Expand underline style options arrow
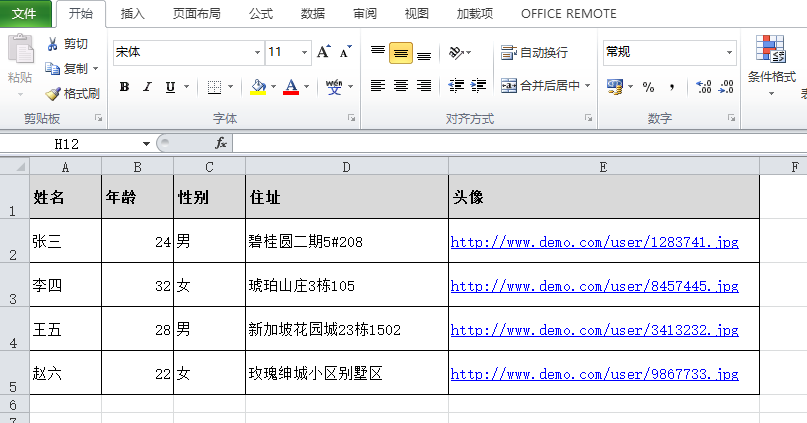Image resolution: width=807 pixels, height=423 pixels. 186,87
